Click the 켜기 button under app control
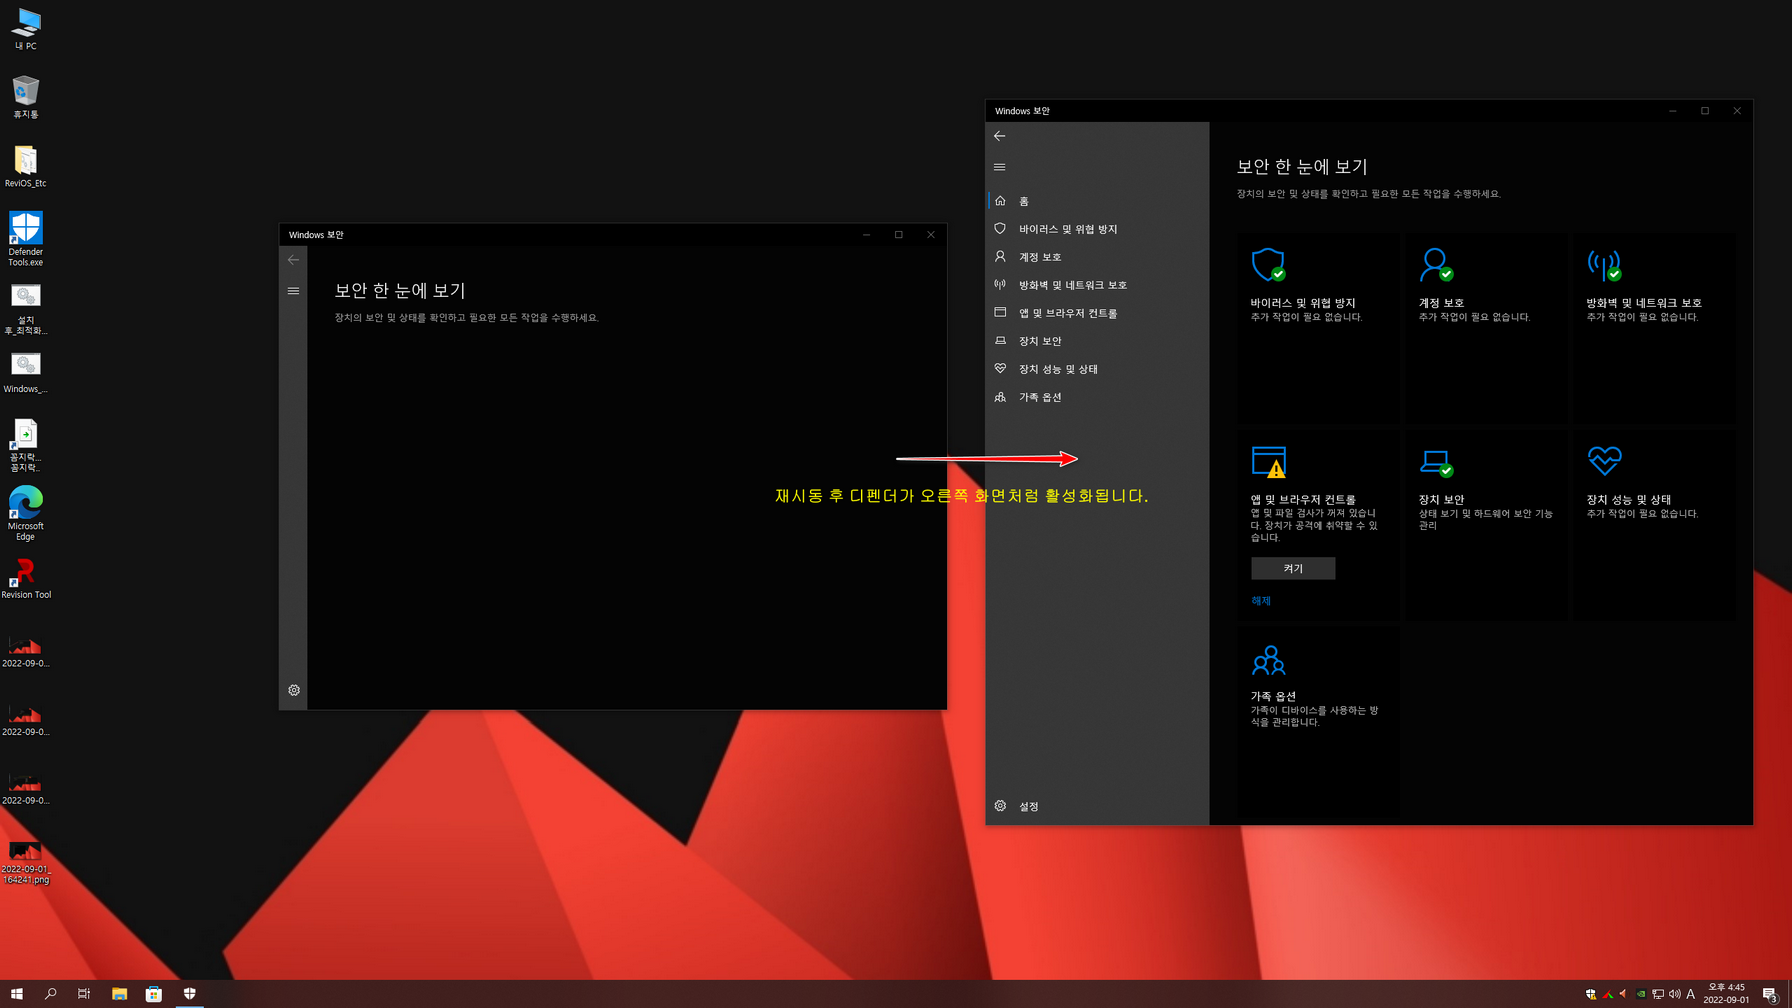1792x1008 pixels. [1293, 568]
